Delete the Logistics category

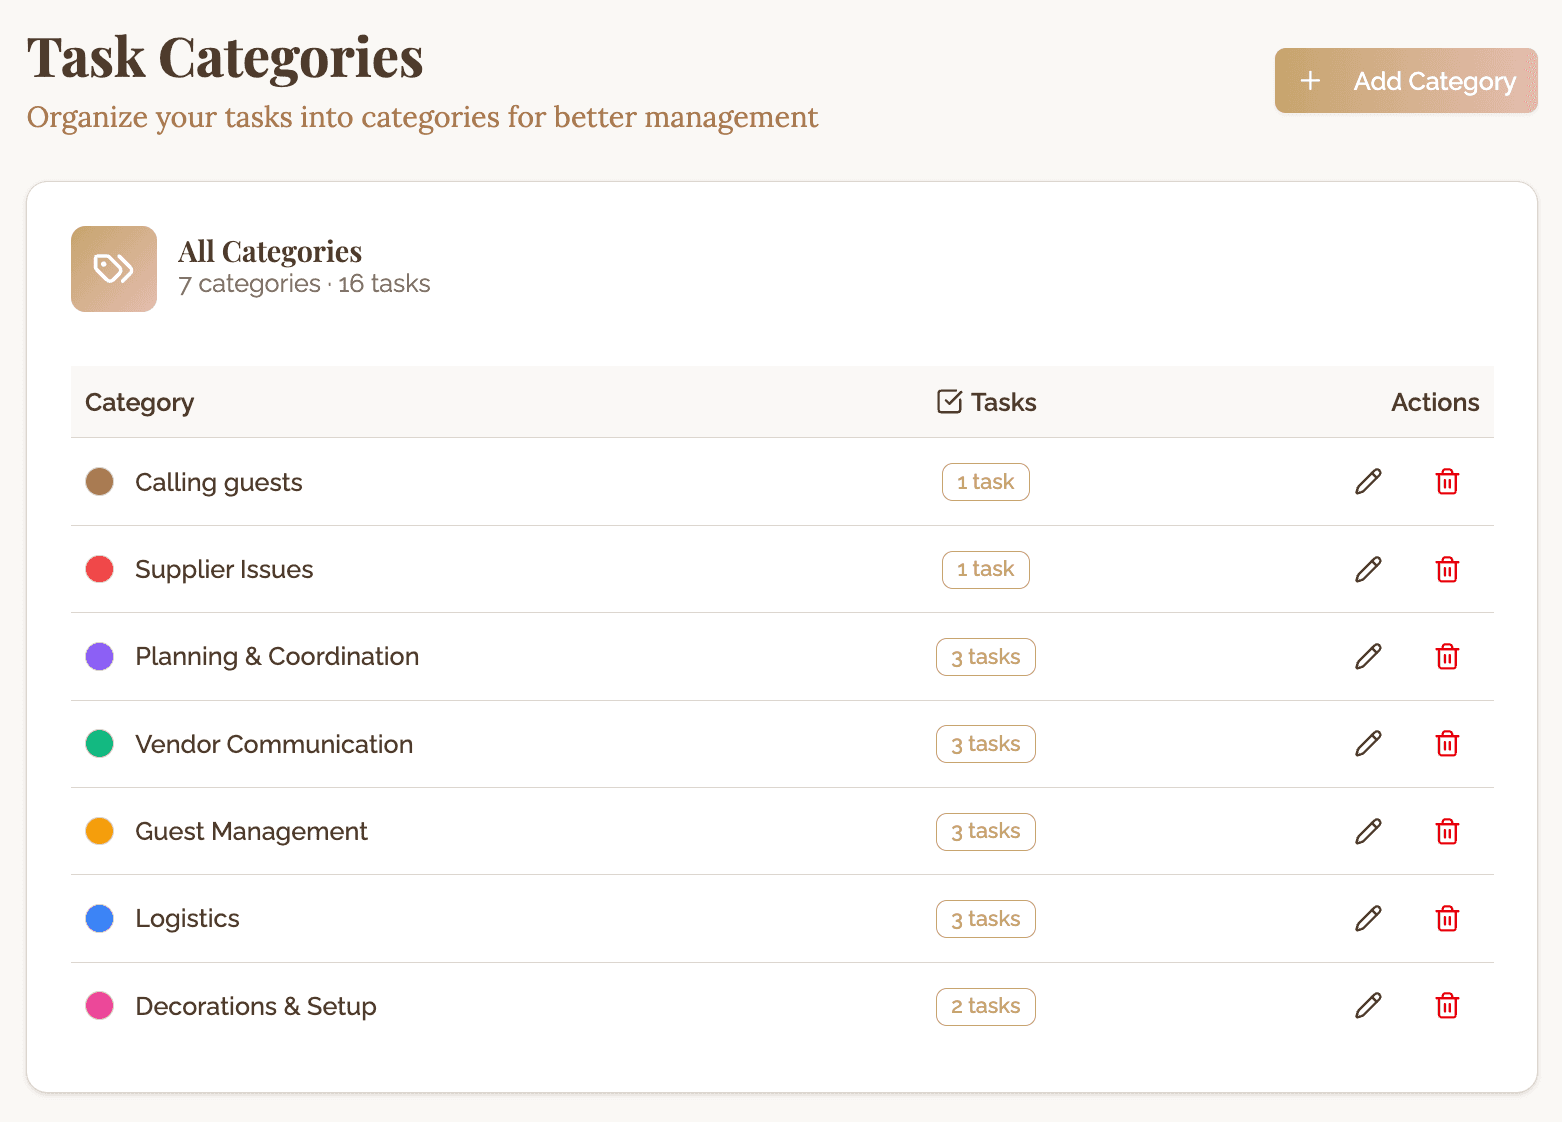tap(1447, 919)
